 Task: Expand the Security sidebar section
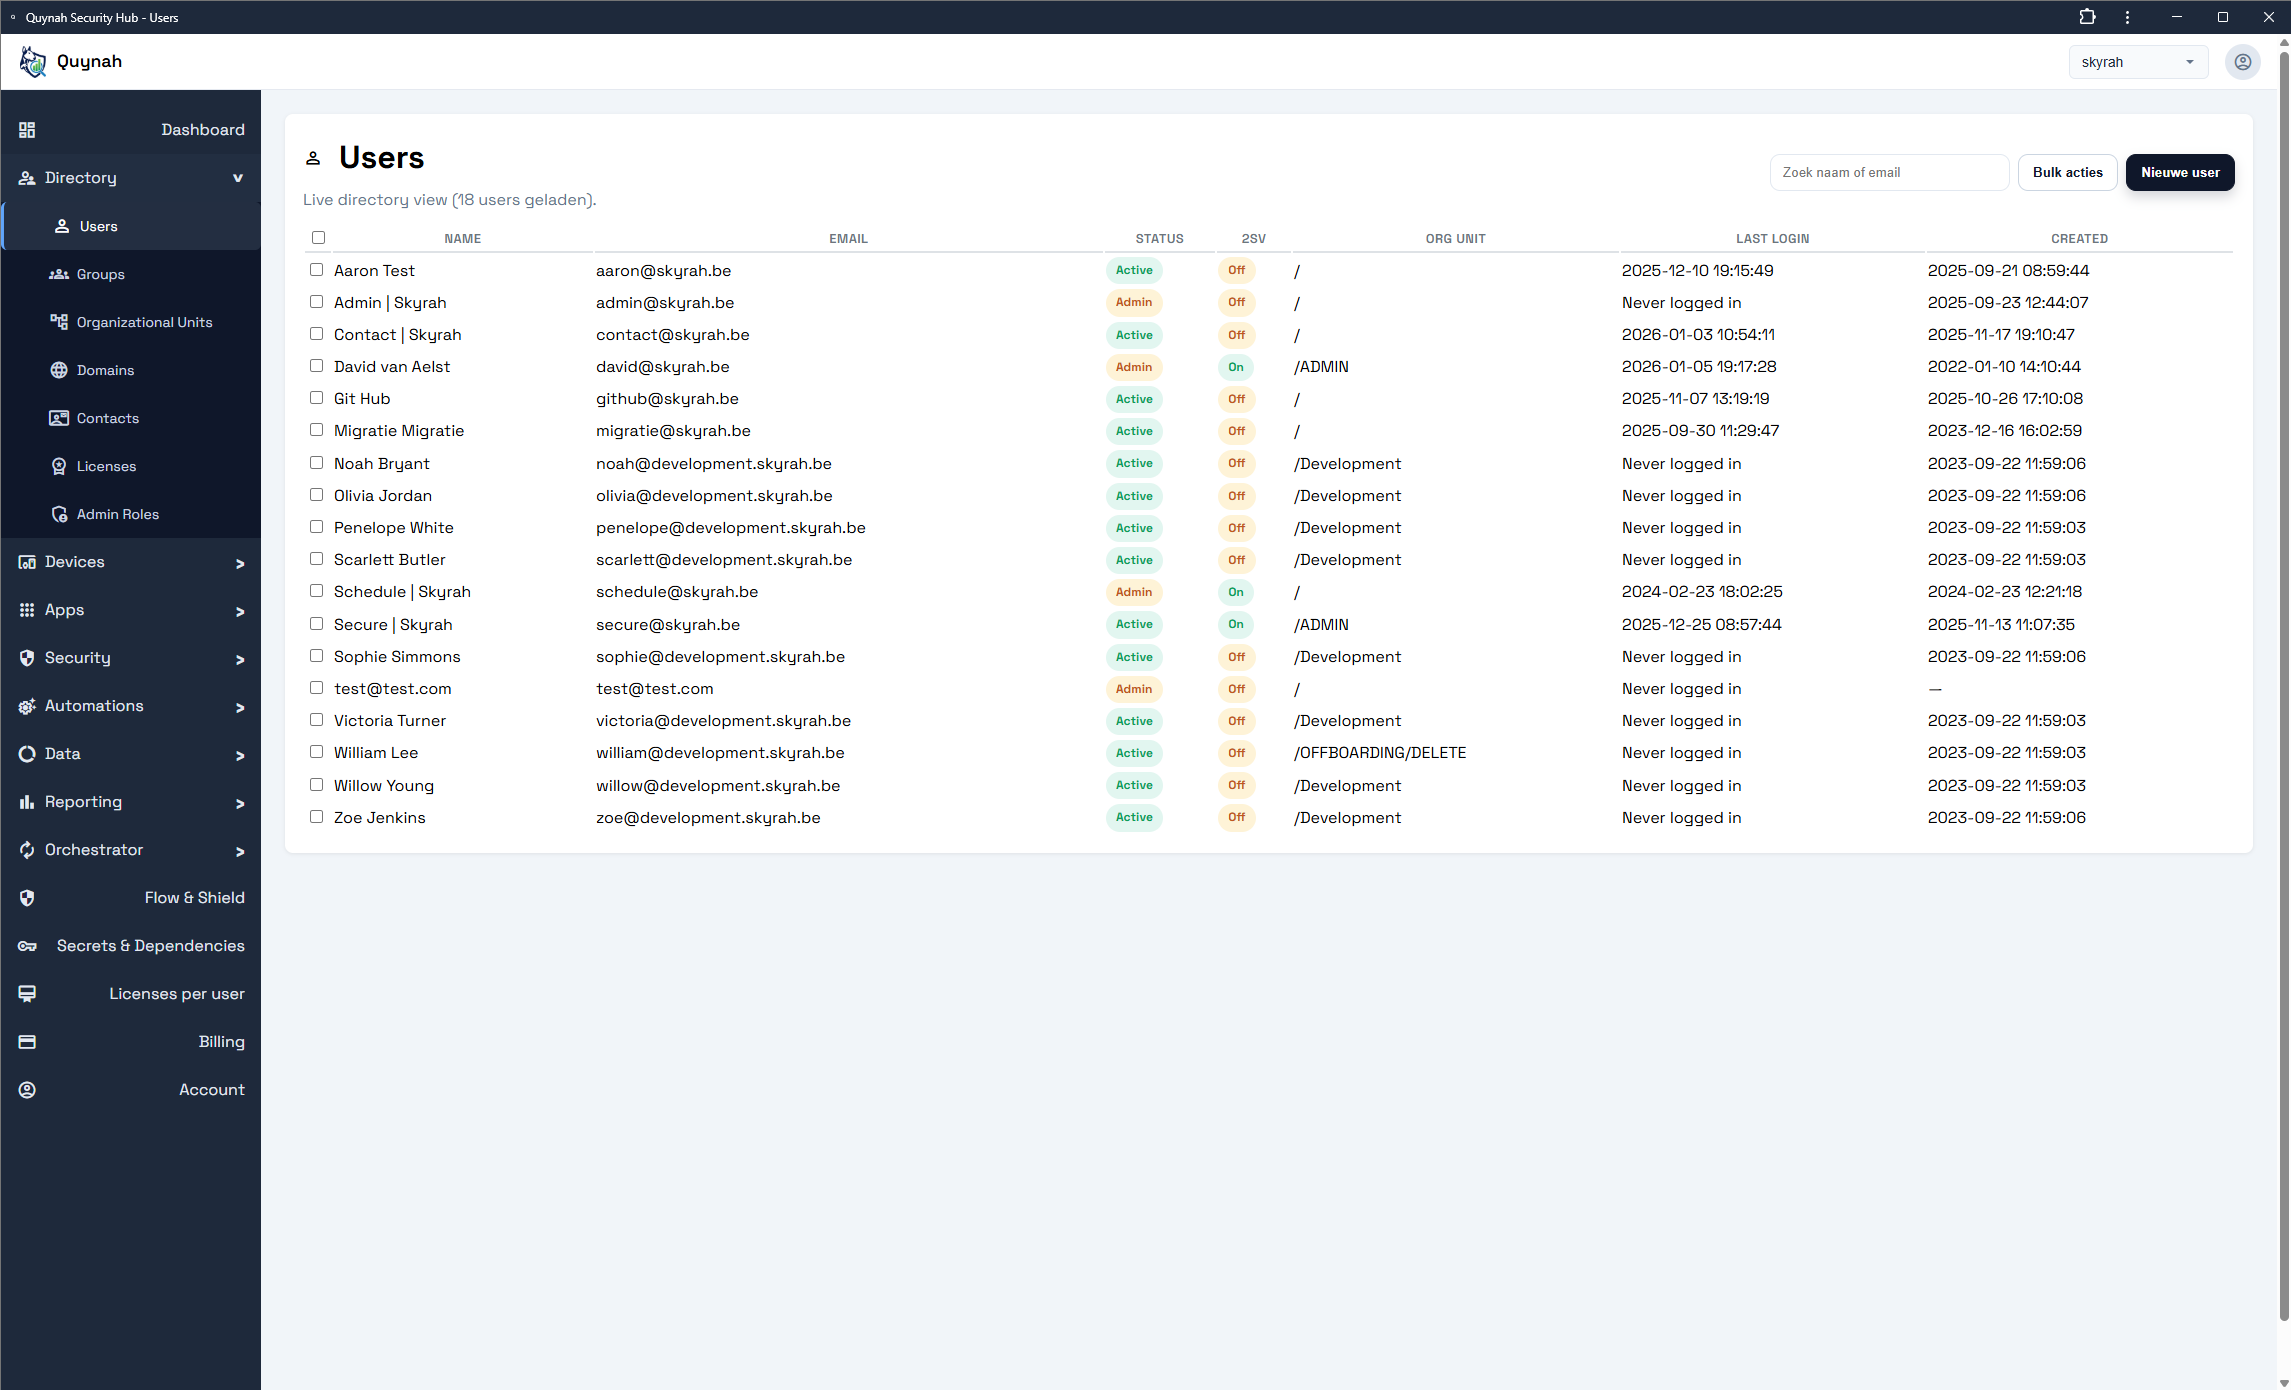click(x=131, y=658)
